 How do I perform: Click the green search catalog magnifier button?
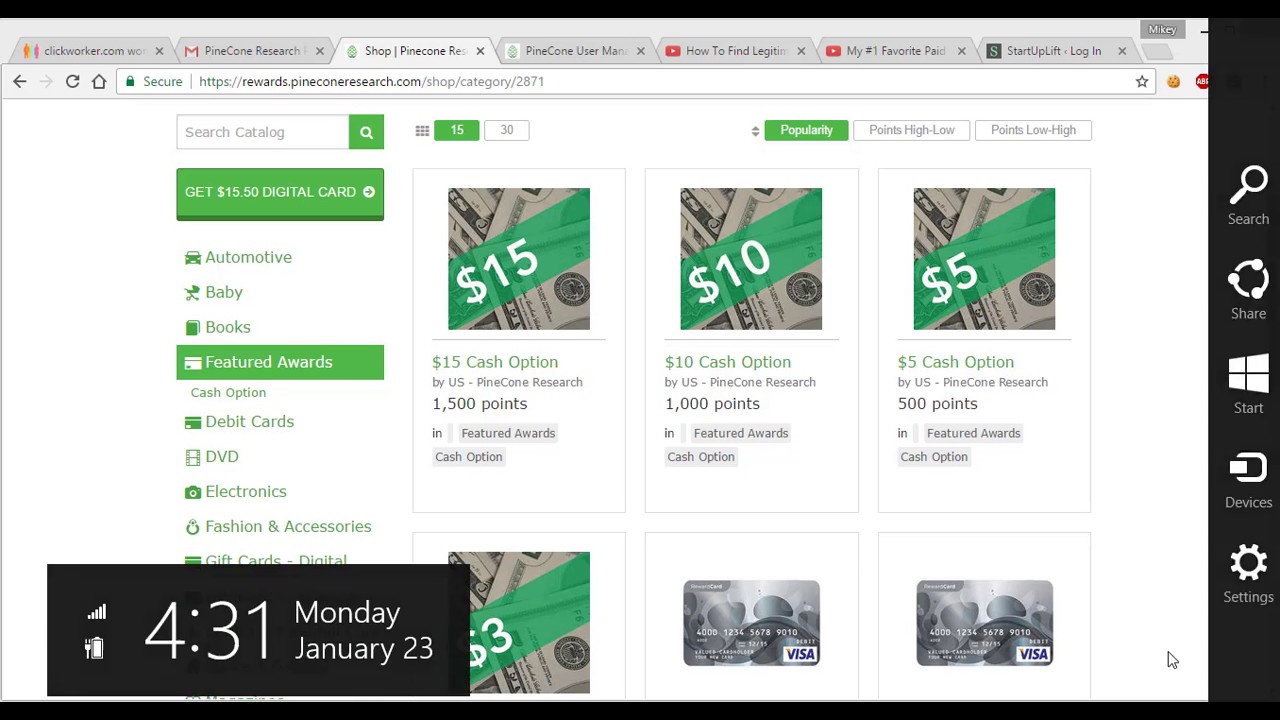pos(366,132)
